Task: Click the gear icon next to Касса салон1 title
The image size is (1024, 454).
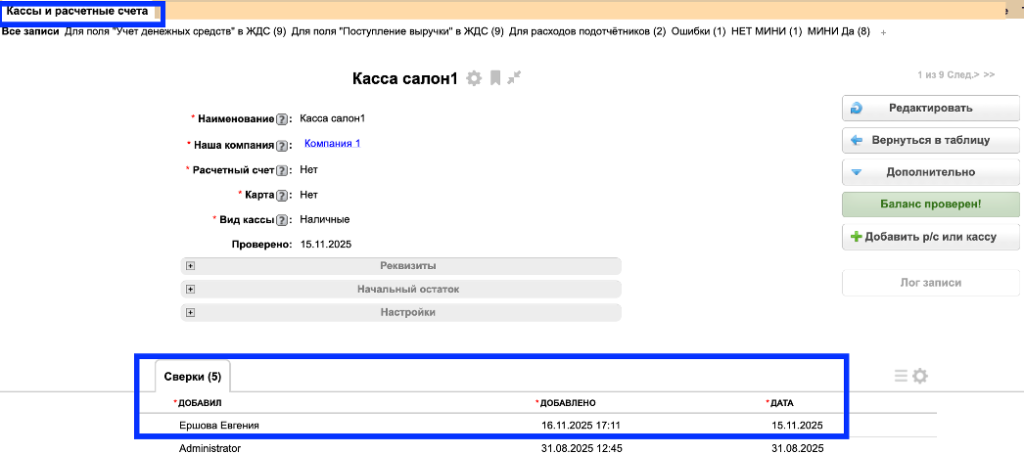Action: pos(474,78)
